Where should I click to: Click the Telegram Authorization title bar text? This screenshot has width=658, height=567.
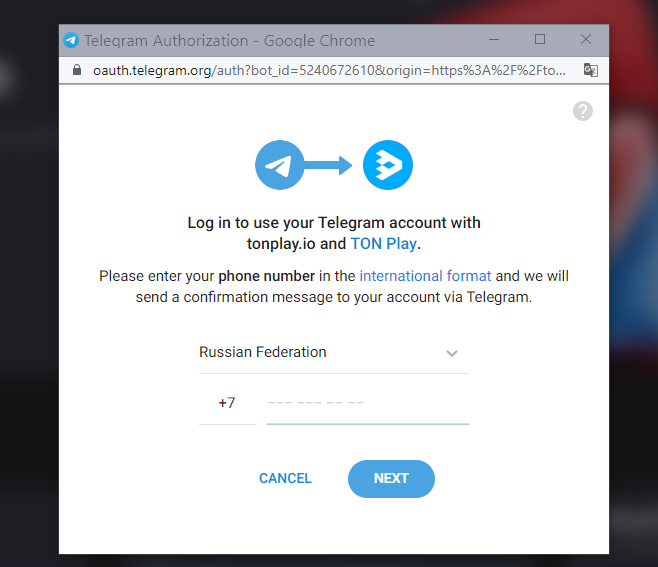[x=230, y=41]
